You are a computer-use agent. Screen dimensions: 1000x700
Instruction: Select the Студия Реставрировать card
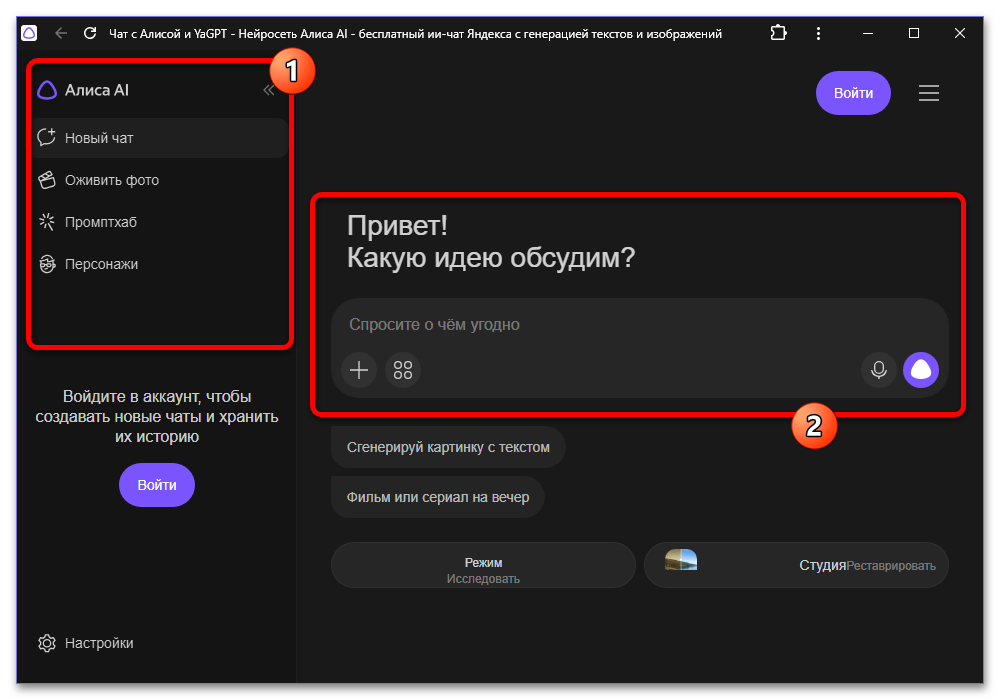tap(797, 565)
